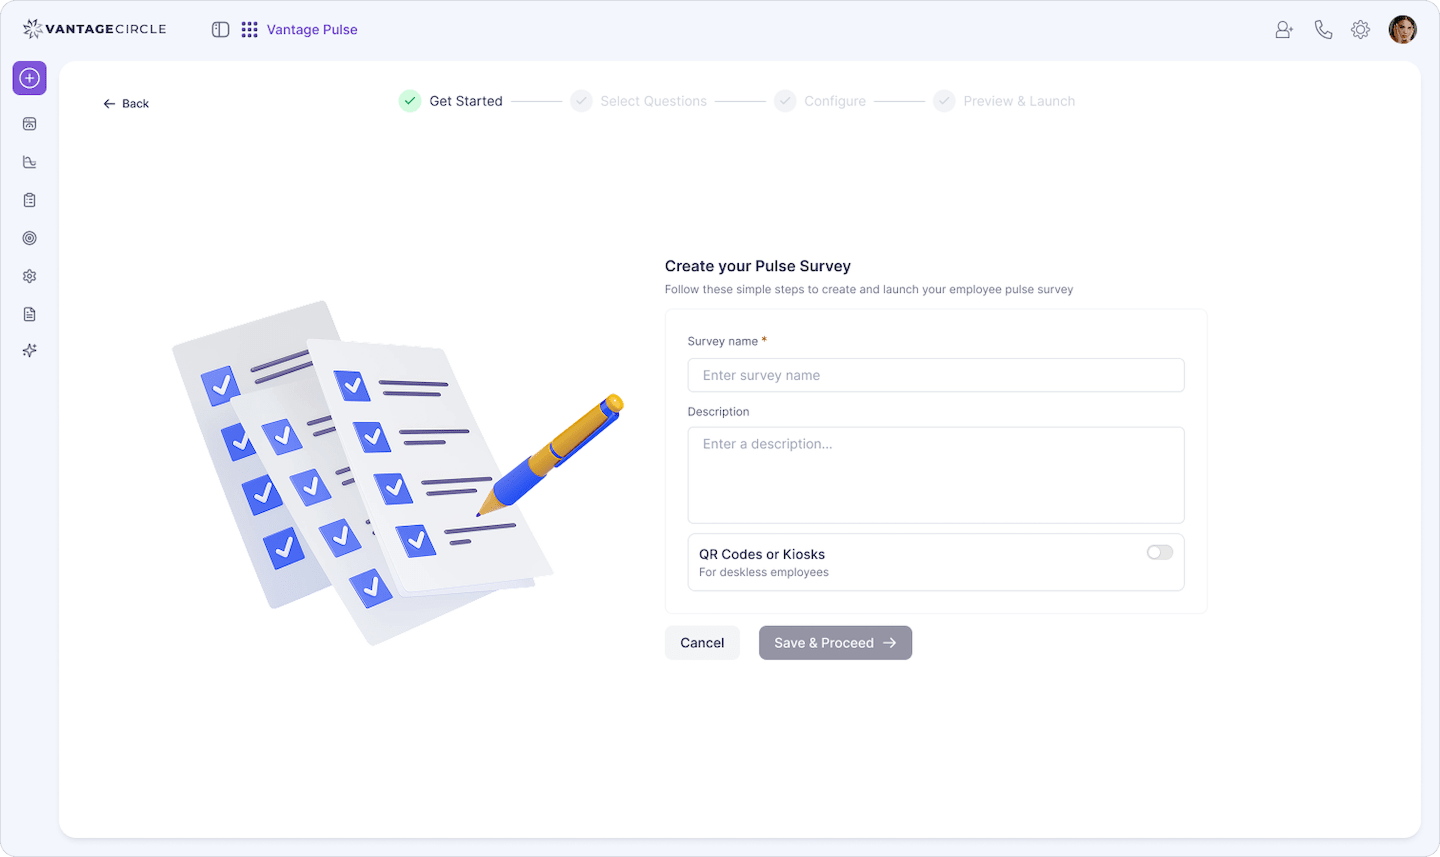
Task: Open the apps grid icon next to Vantage Pulse
Action: [x=249, y=29]
